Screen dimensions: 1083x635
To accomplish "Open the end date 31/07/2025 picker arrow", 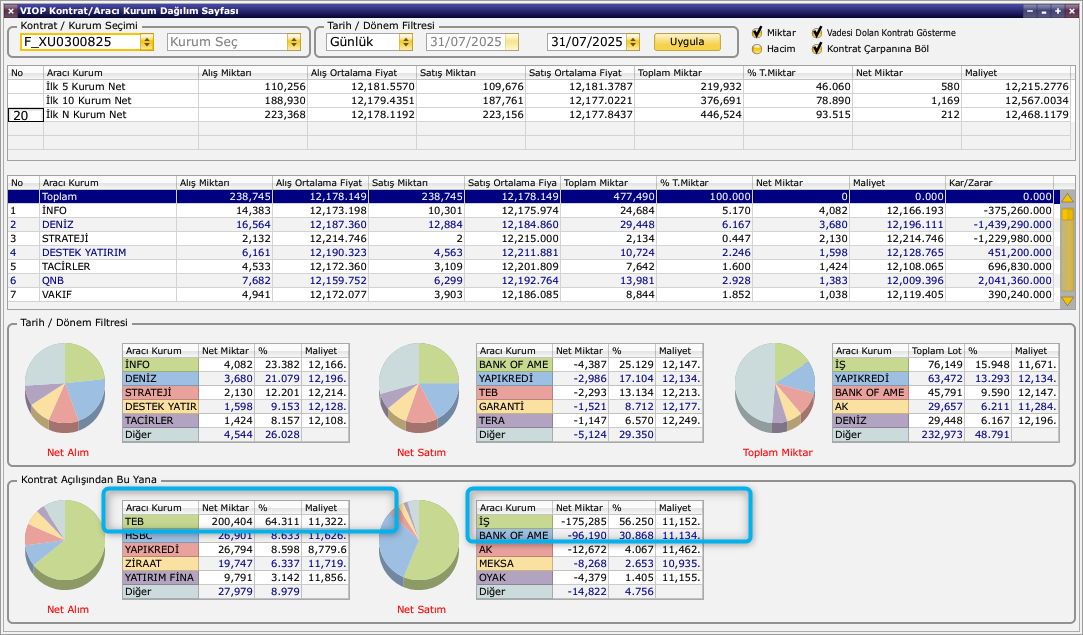I will tap(633, 42).
